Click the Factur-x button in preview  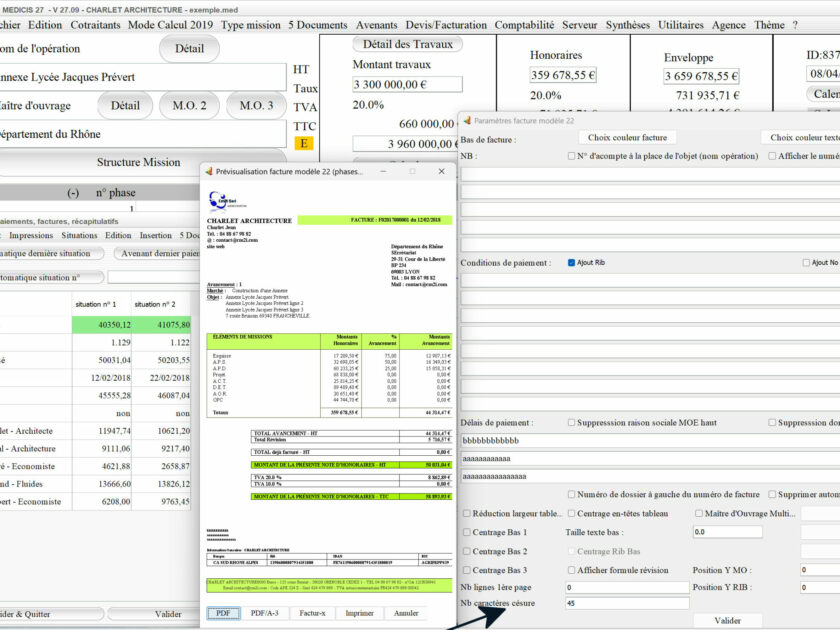[x=312, y=613]
